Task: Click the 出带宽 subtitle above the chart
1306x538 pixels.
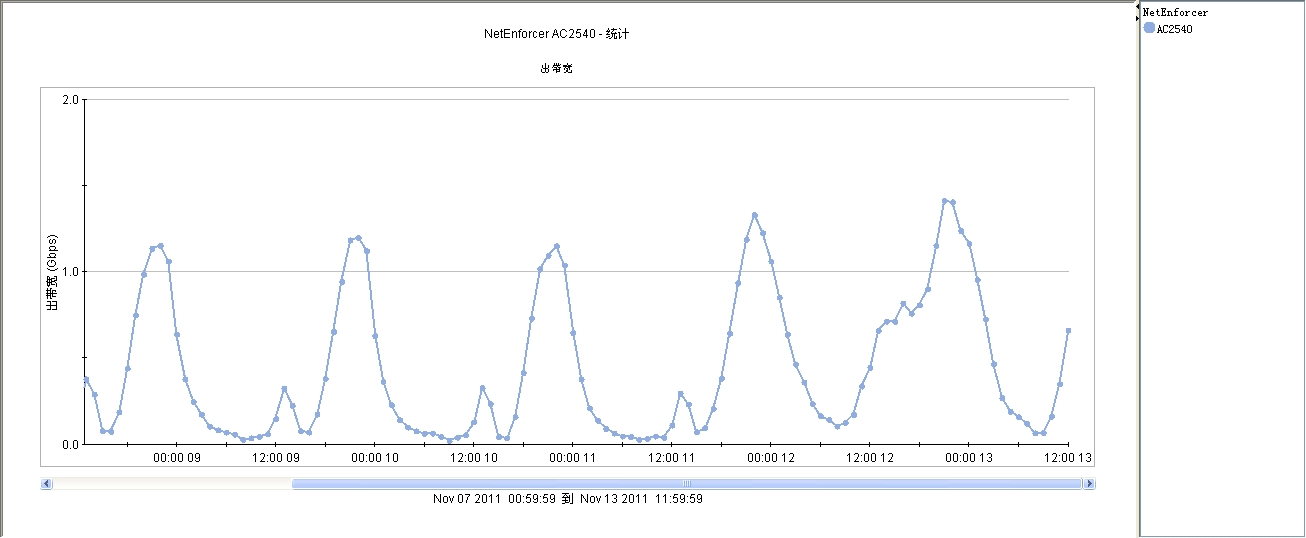Action: [x=556, y=69]
